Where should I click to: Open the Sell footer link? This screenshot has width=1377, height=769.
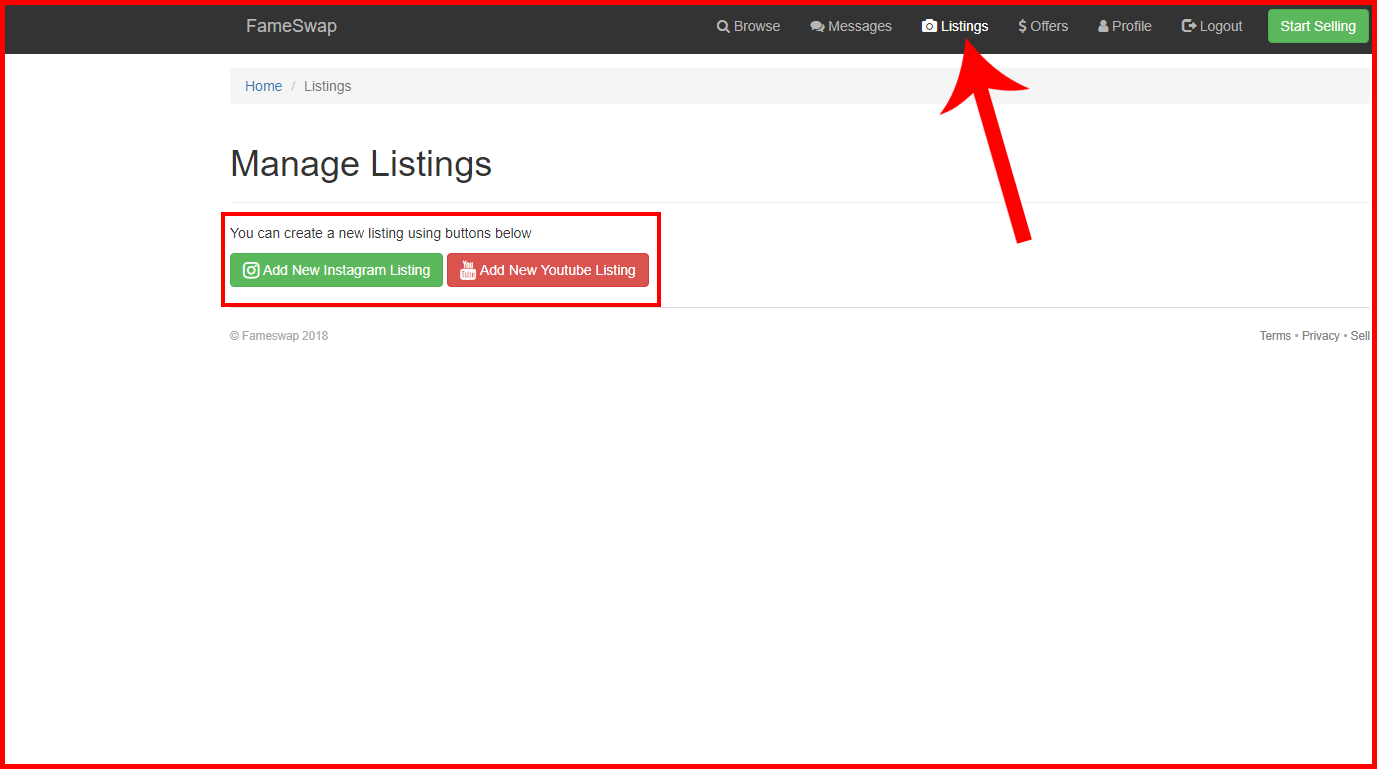click(x=1360, y=336)
